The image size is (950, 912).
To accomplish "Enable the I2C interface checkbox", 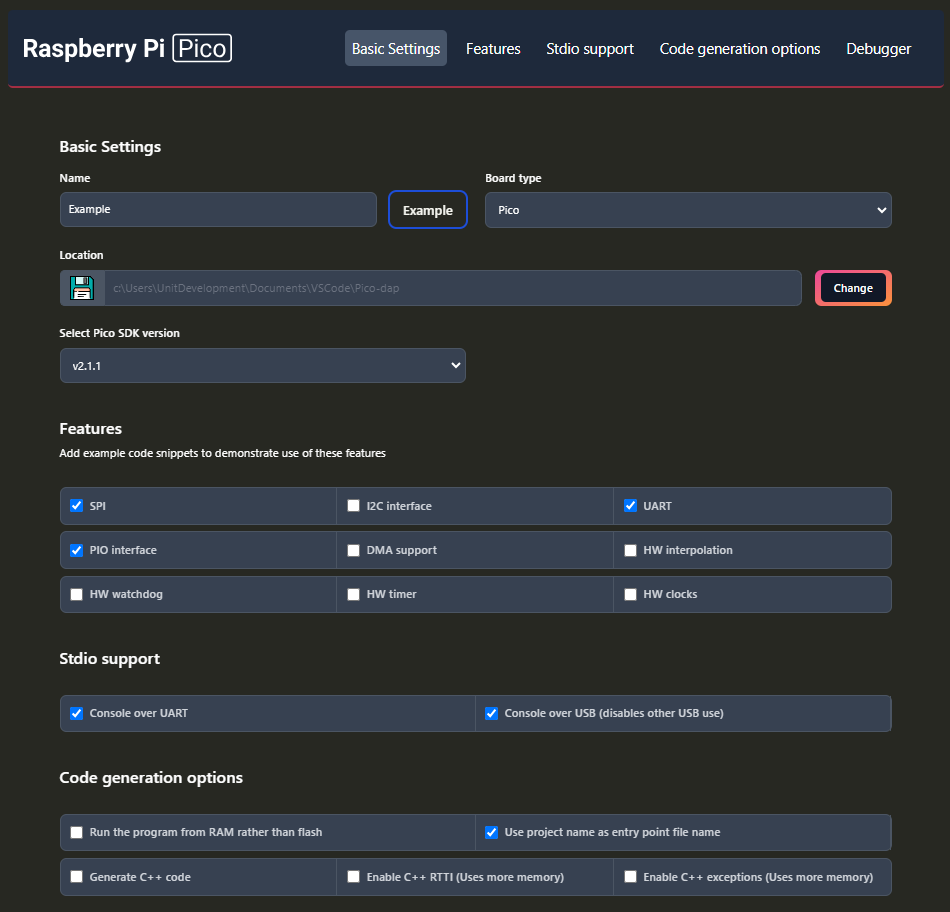I will [353, 506].
